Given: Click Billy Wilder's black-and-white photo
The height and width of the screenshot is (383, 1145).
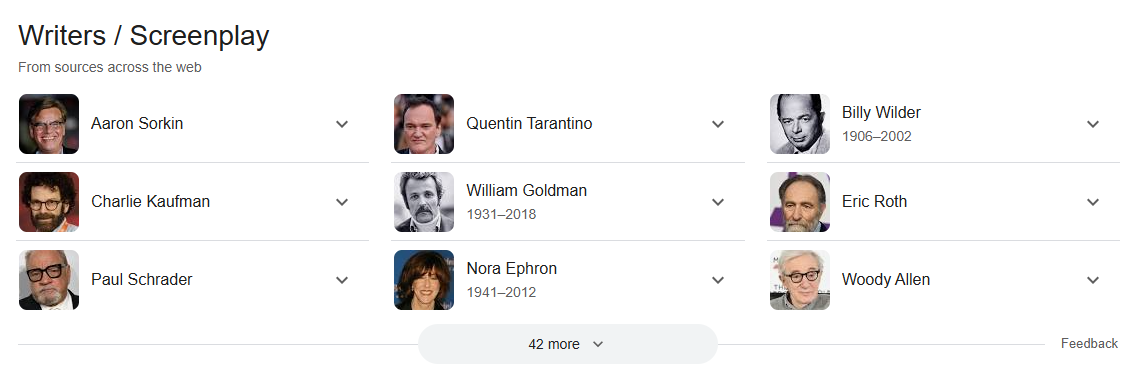Looking at the screenshot, I should (800, 124).
